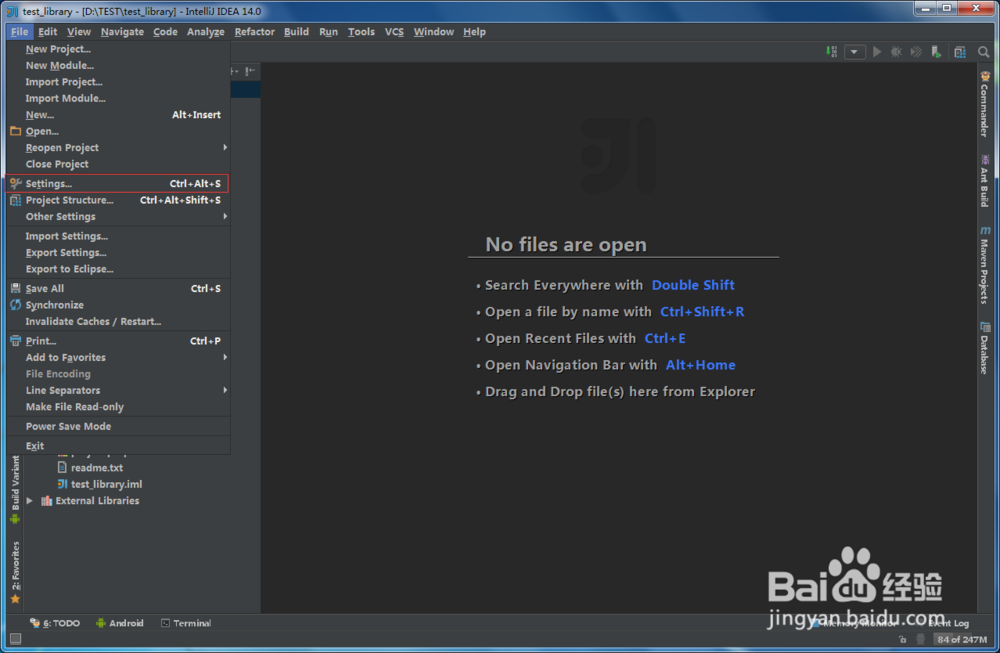Open the TODO tool window
The height and width of the screenshot is (653, 1000).
55,623
